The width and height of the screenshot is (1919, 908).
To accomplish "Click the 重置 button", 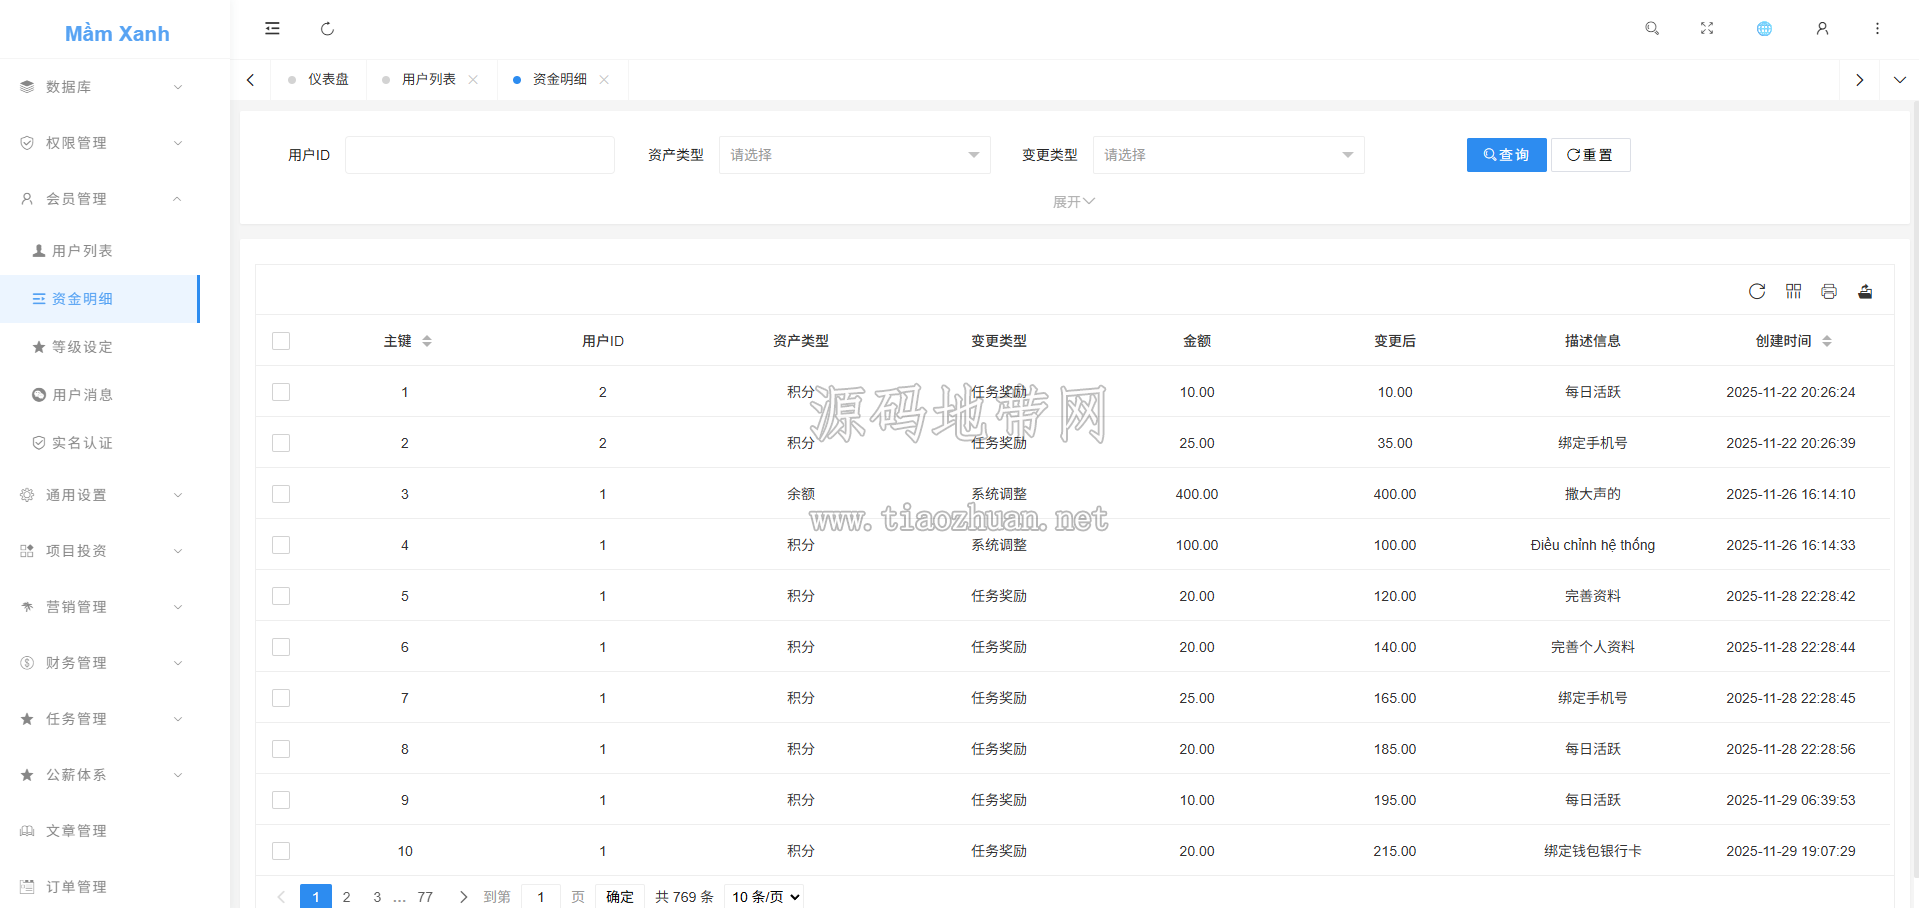I will 1590,155.
